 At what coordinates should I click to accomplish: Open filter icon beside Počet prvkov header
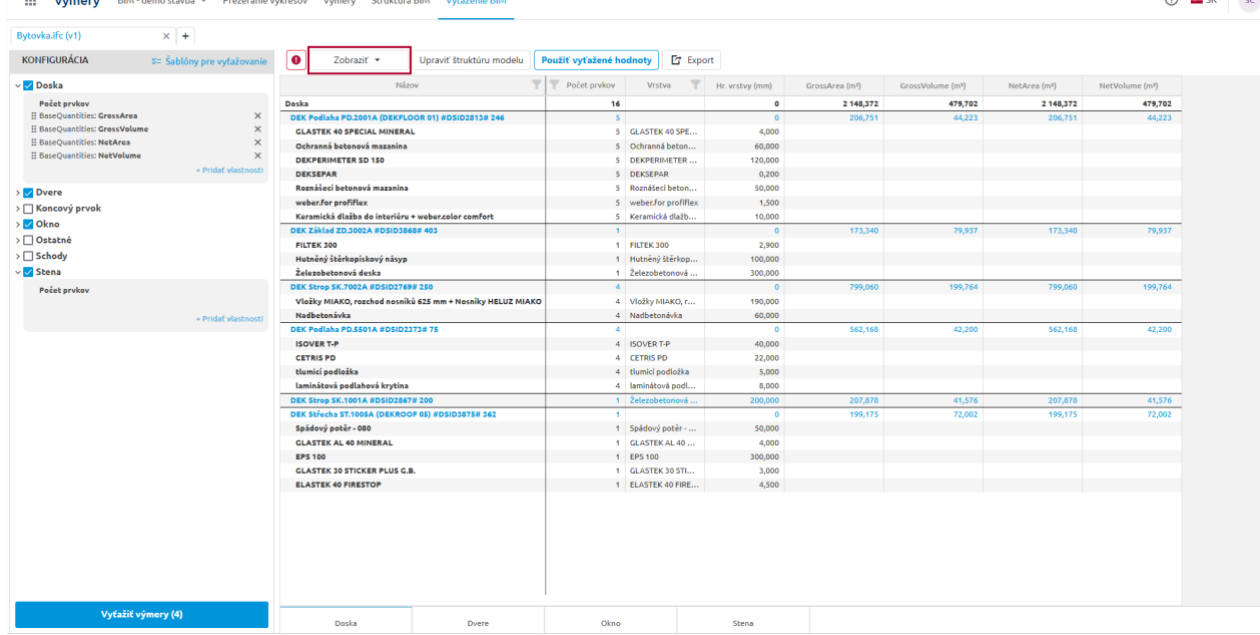[553, 87]
